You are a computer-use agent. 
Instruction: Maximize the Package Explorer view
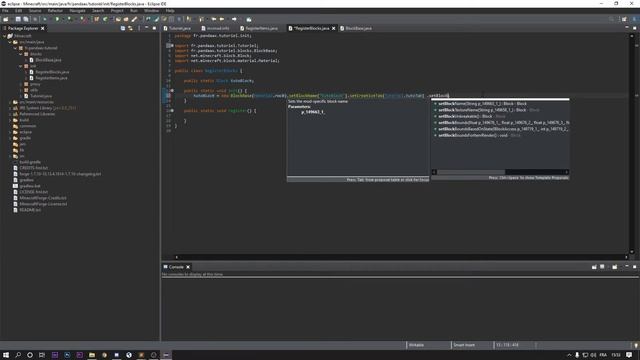pos(154,28)
